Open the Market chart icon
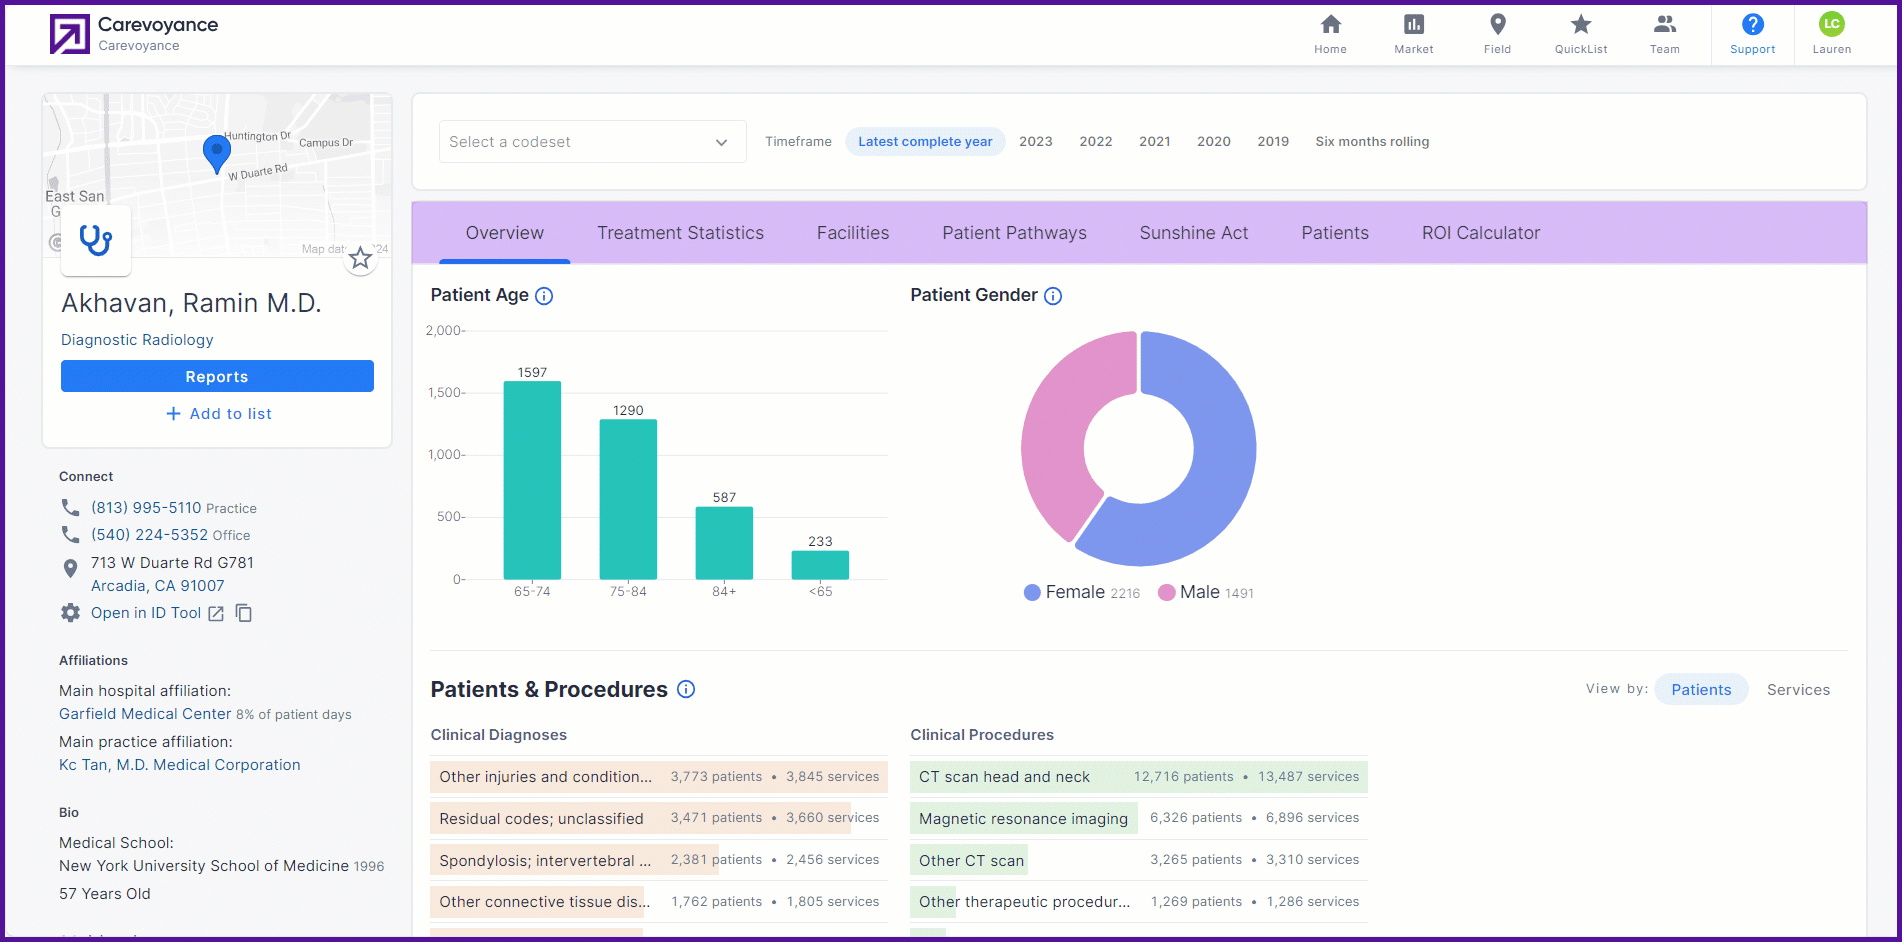Image resolution: width=1902 pixels, height=942 pixels. (1413, 24)
